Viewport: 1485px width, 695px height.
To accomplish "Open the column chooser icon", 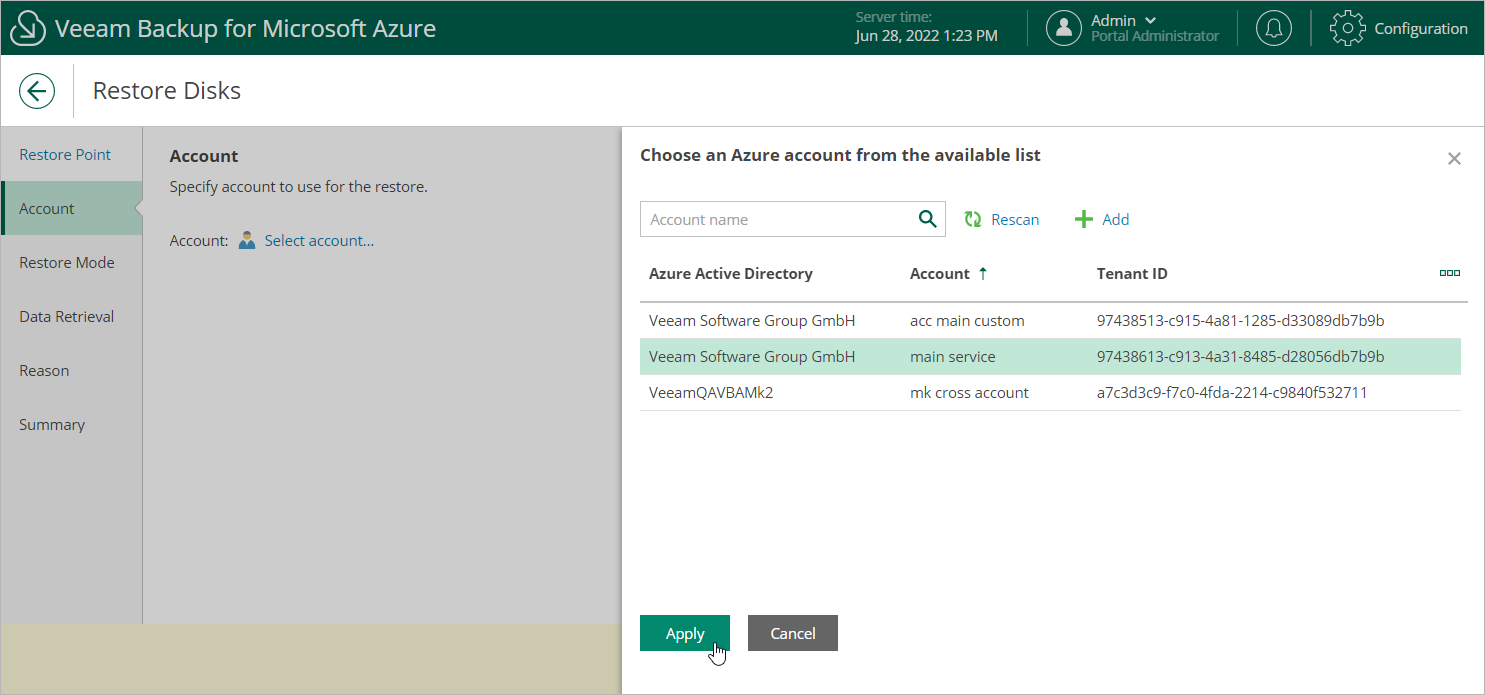I will (1449, 273).
